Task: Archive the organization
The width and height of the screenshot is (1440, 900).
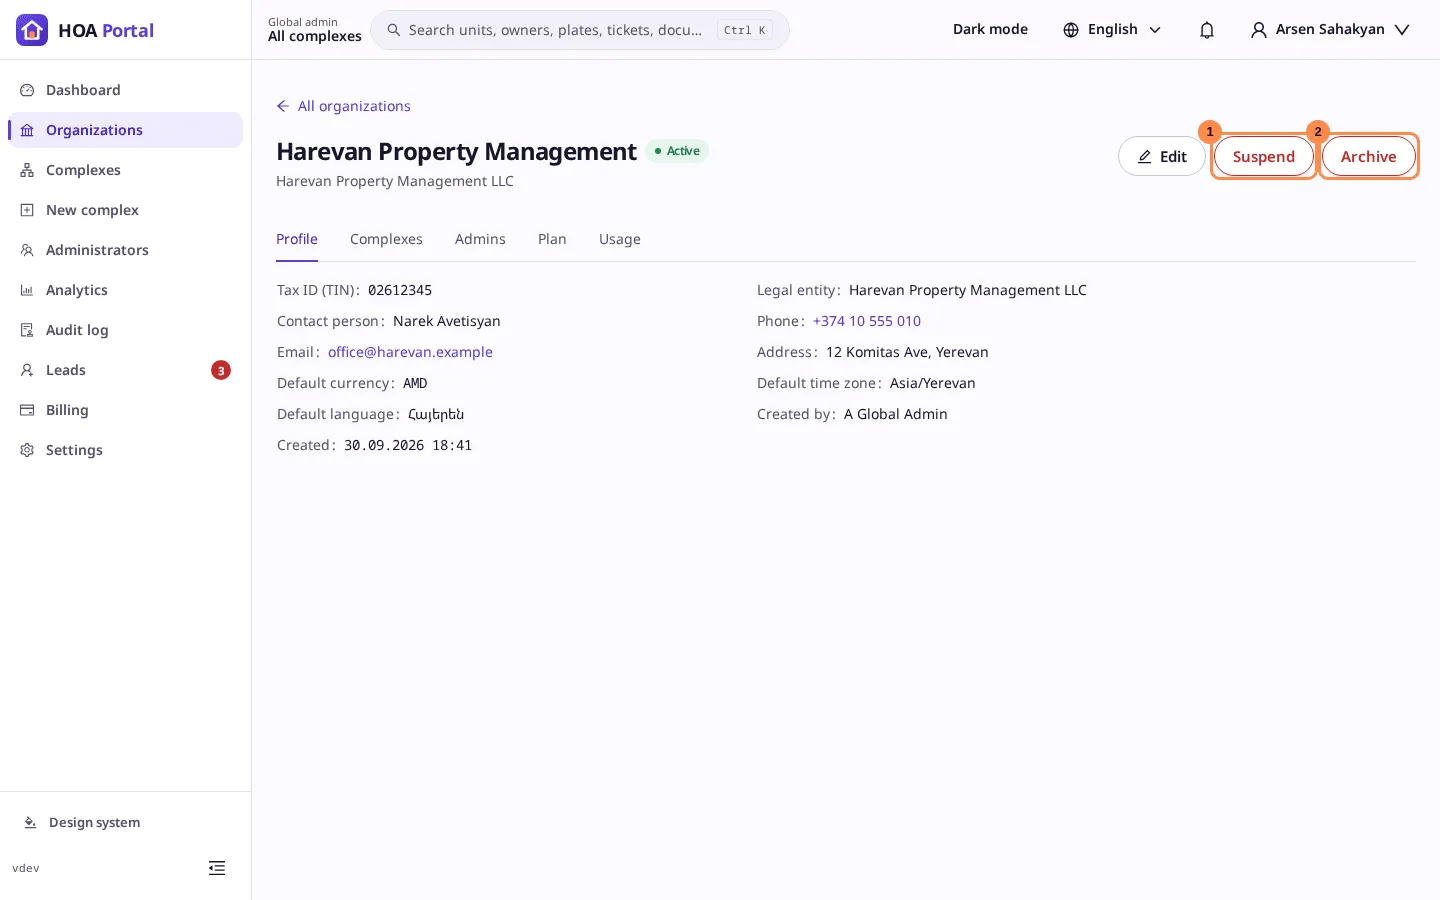Action: (x=1369, y=156)
